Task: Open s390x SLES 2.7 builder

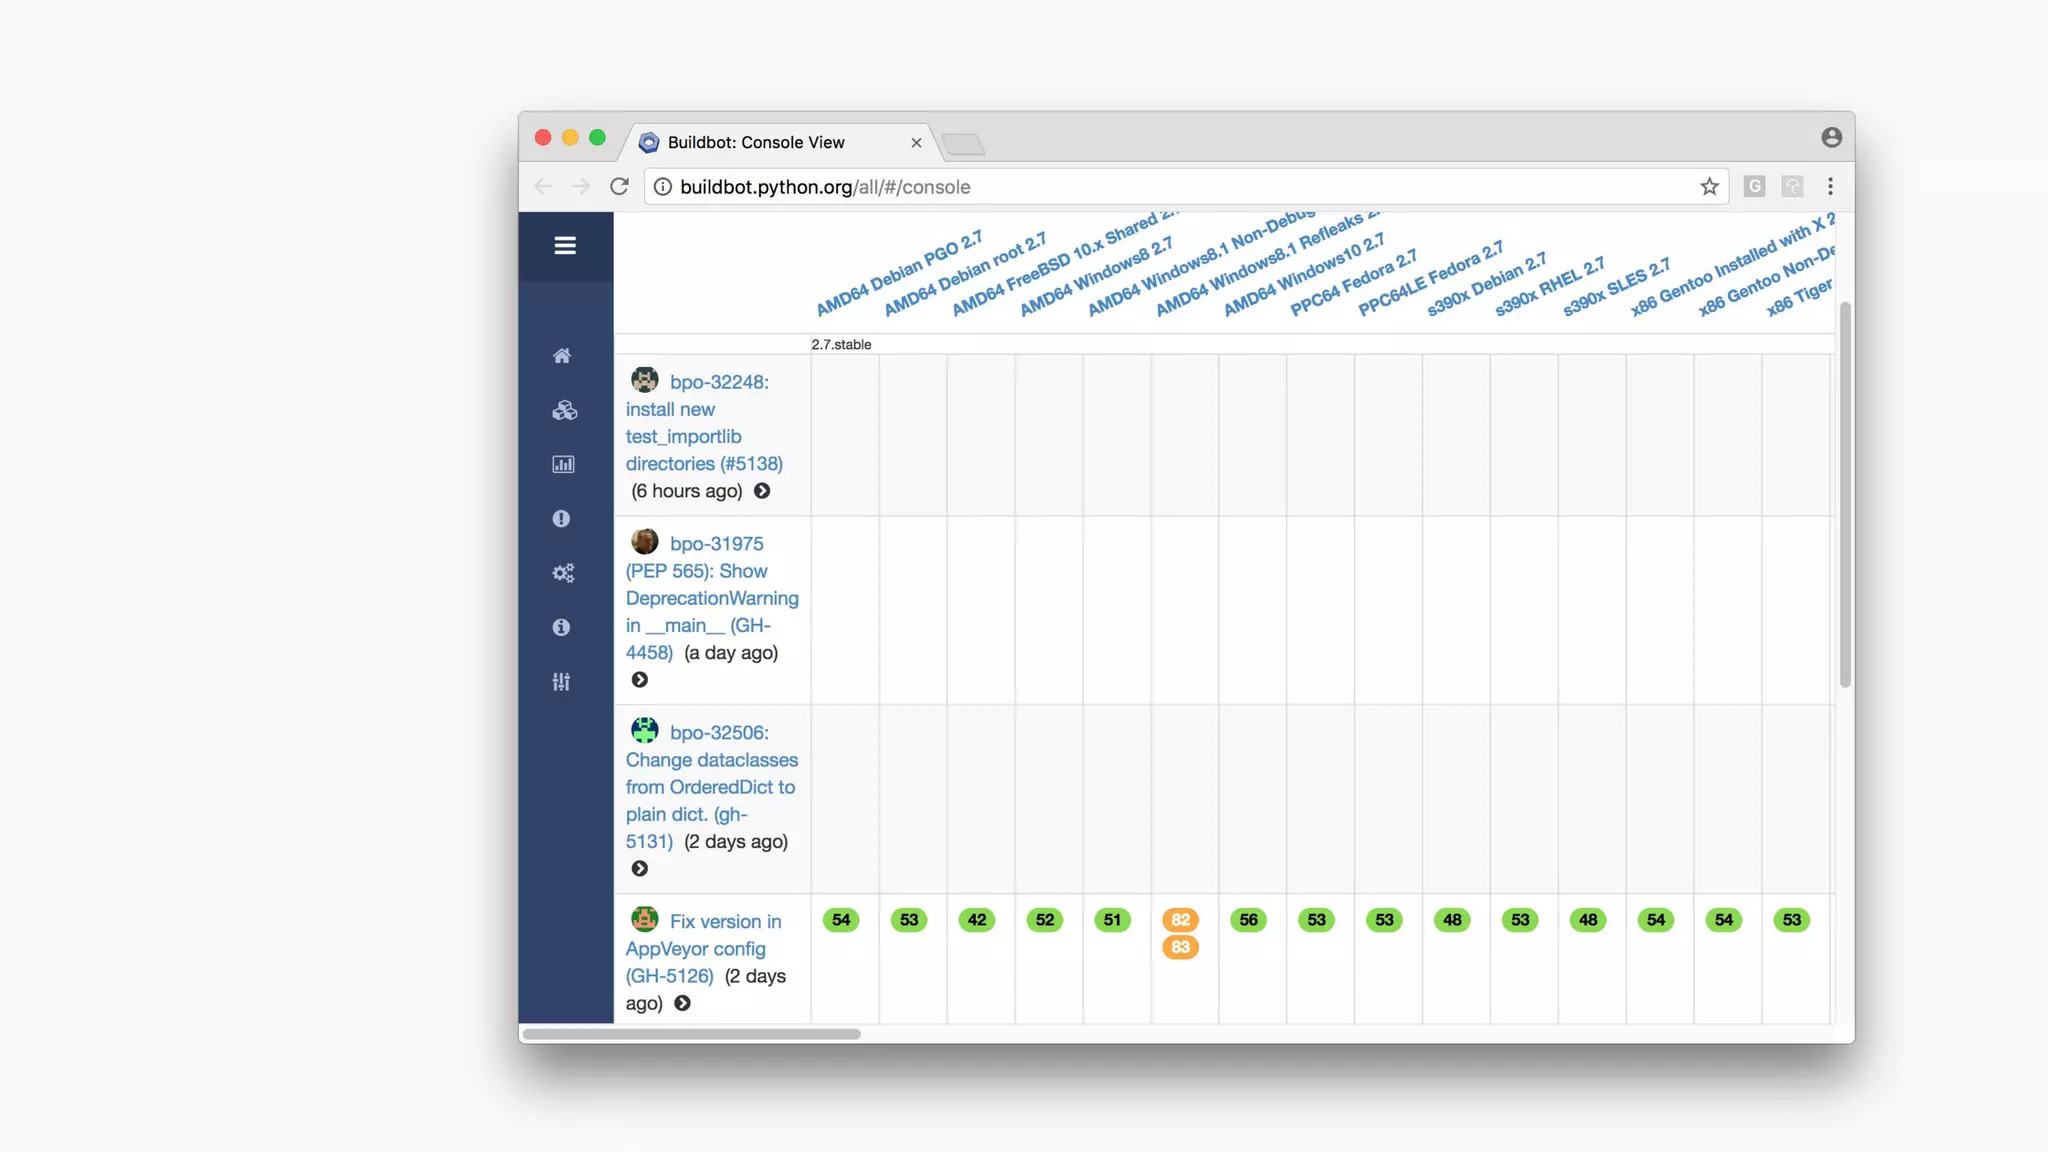Action: [x=1617, y=287]
